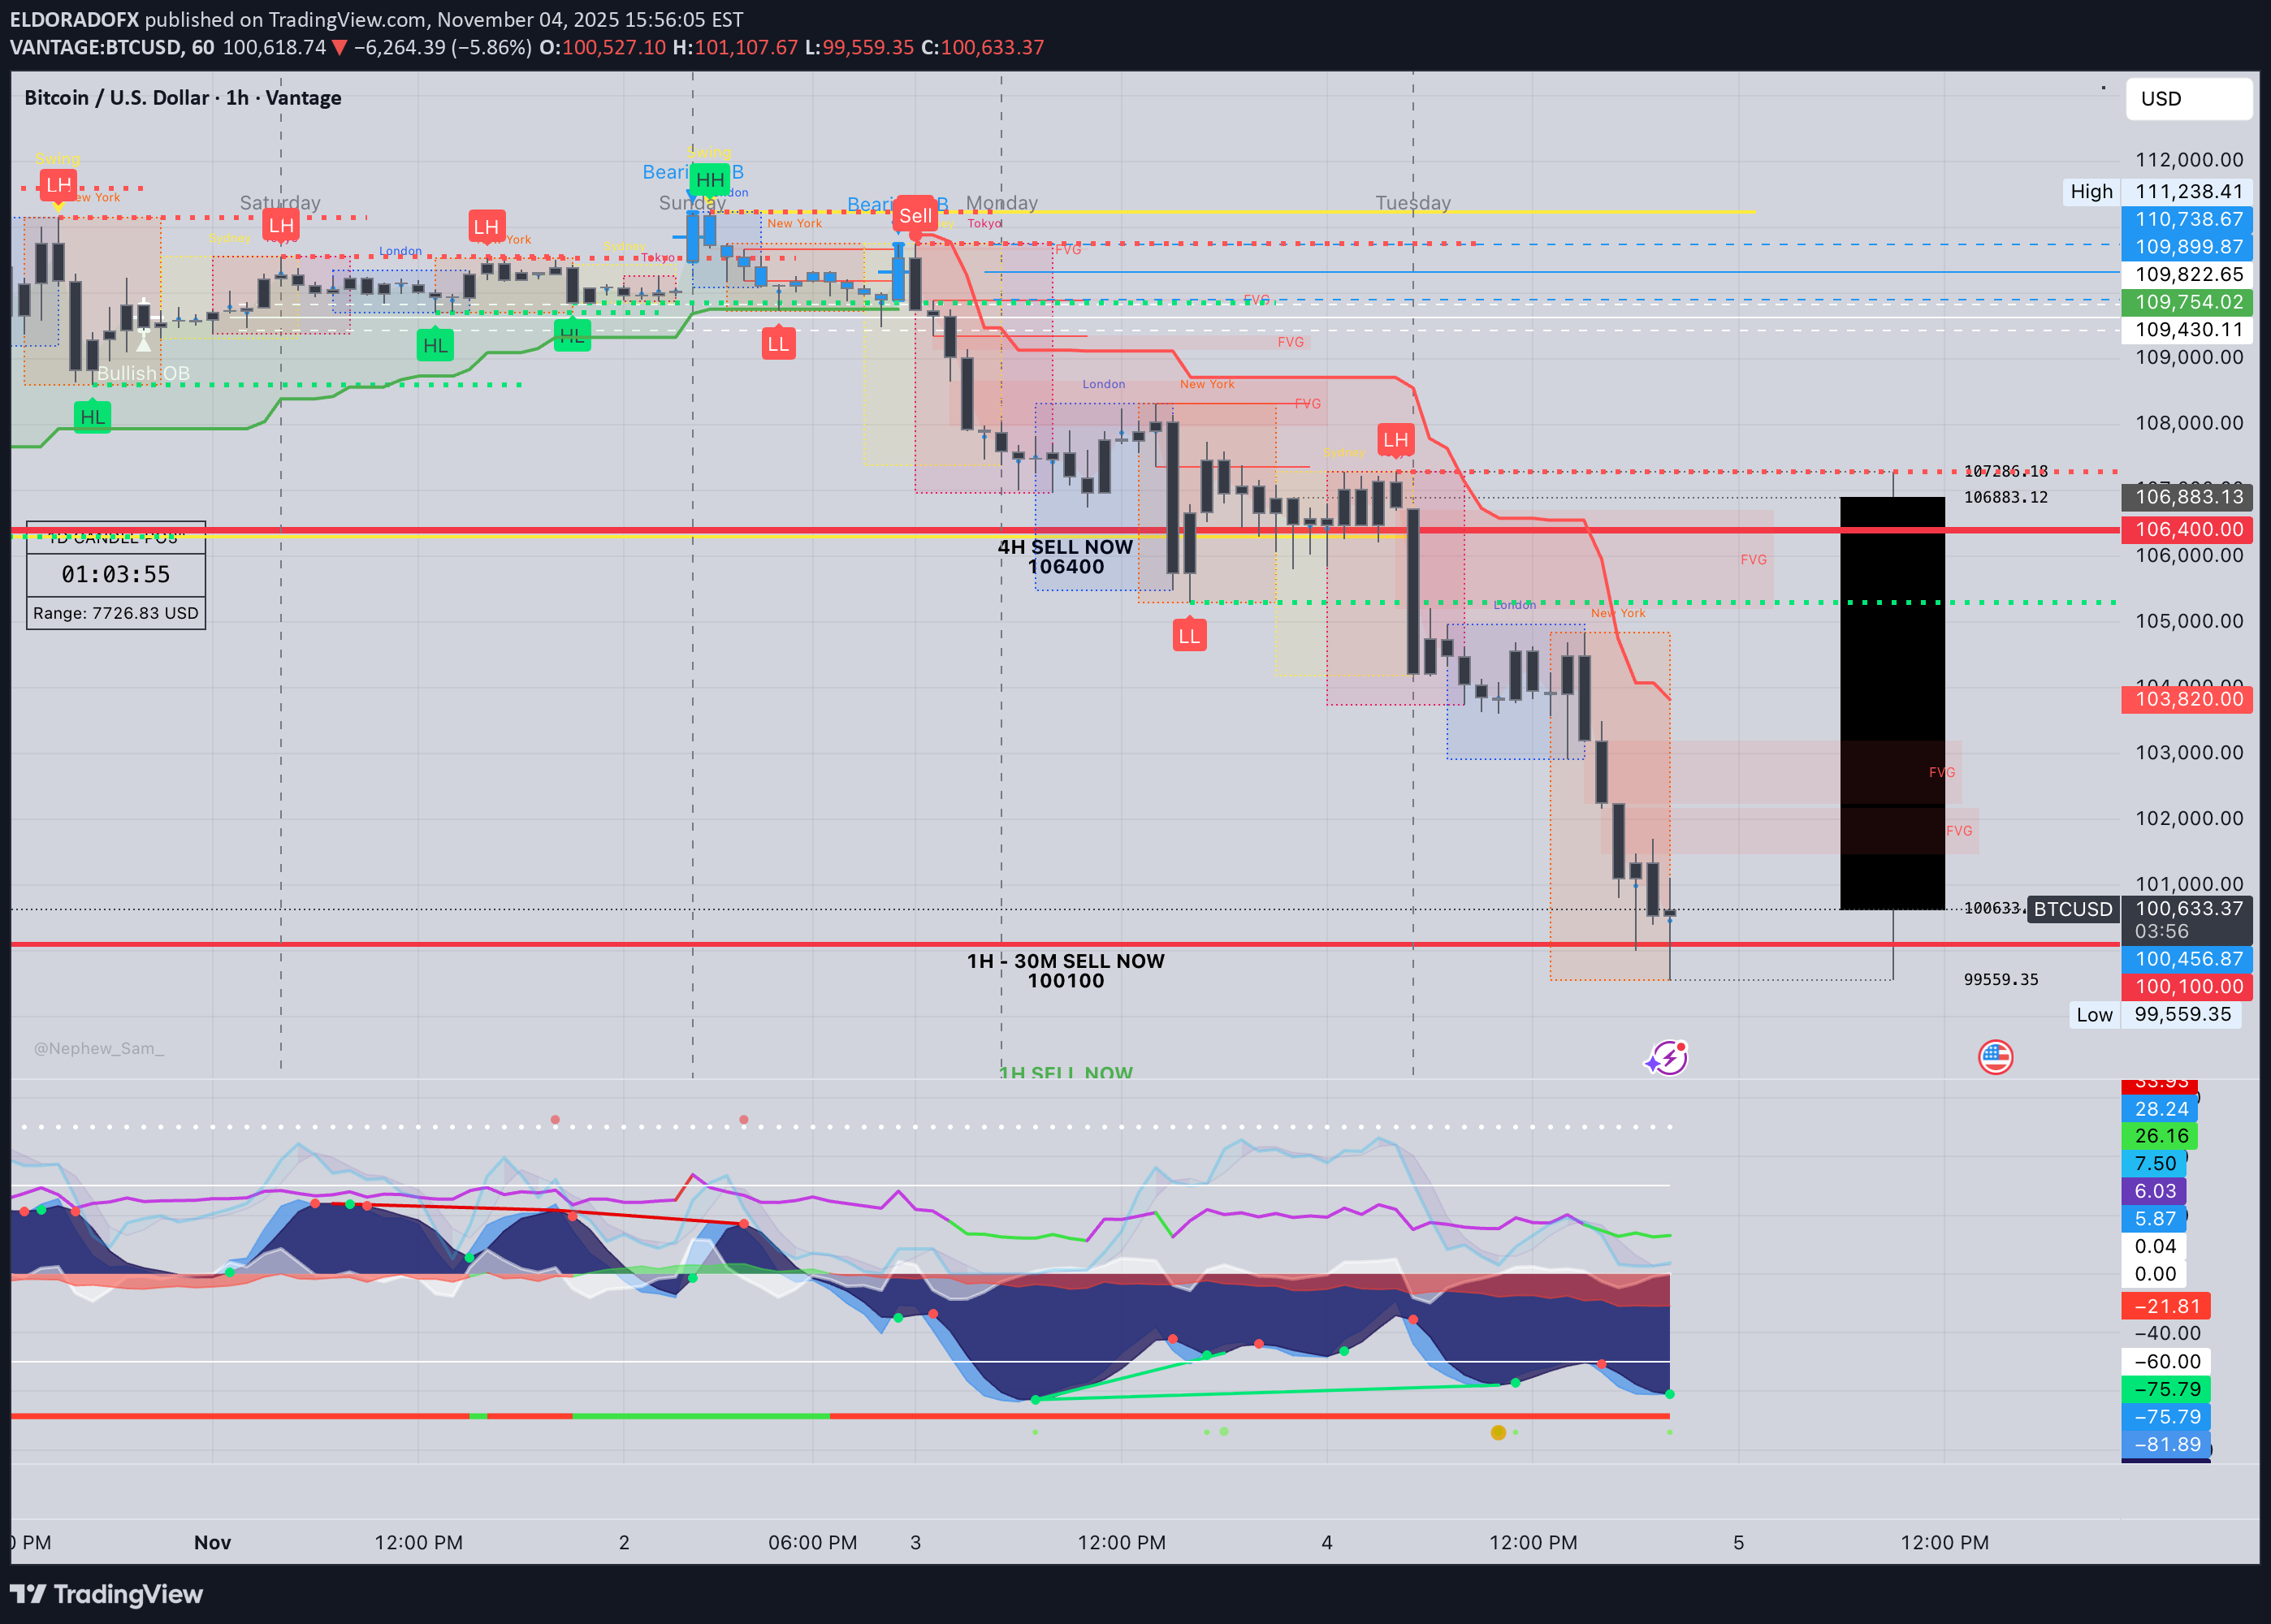Screen dimensions: 2271x1624
Task: Select the green HH swing label
Action: [x=709, y=180]
